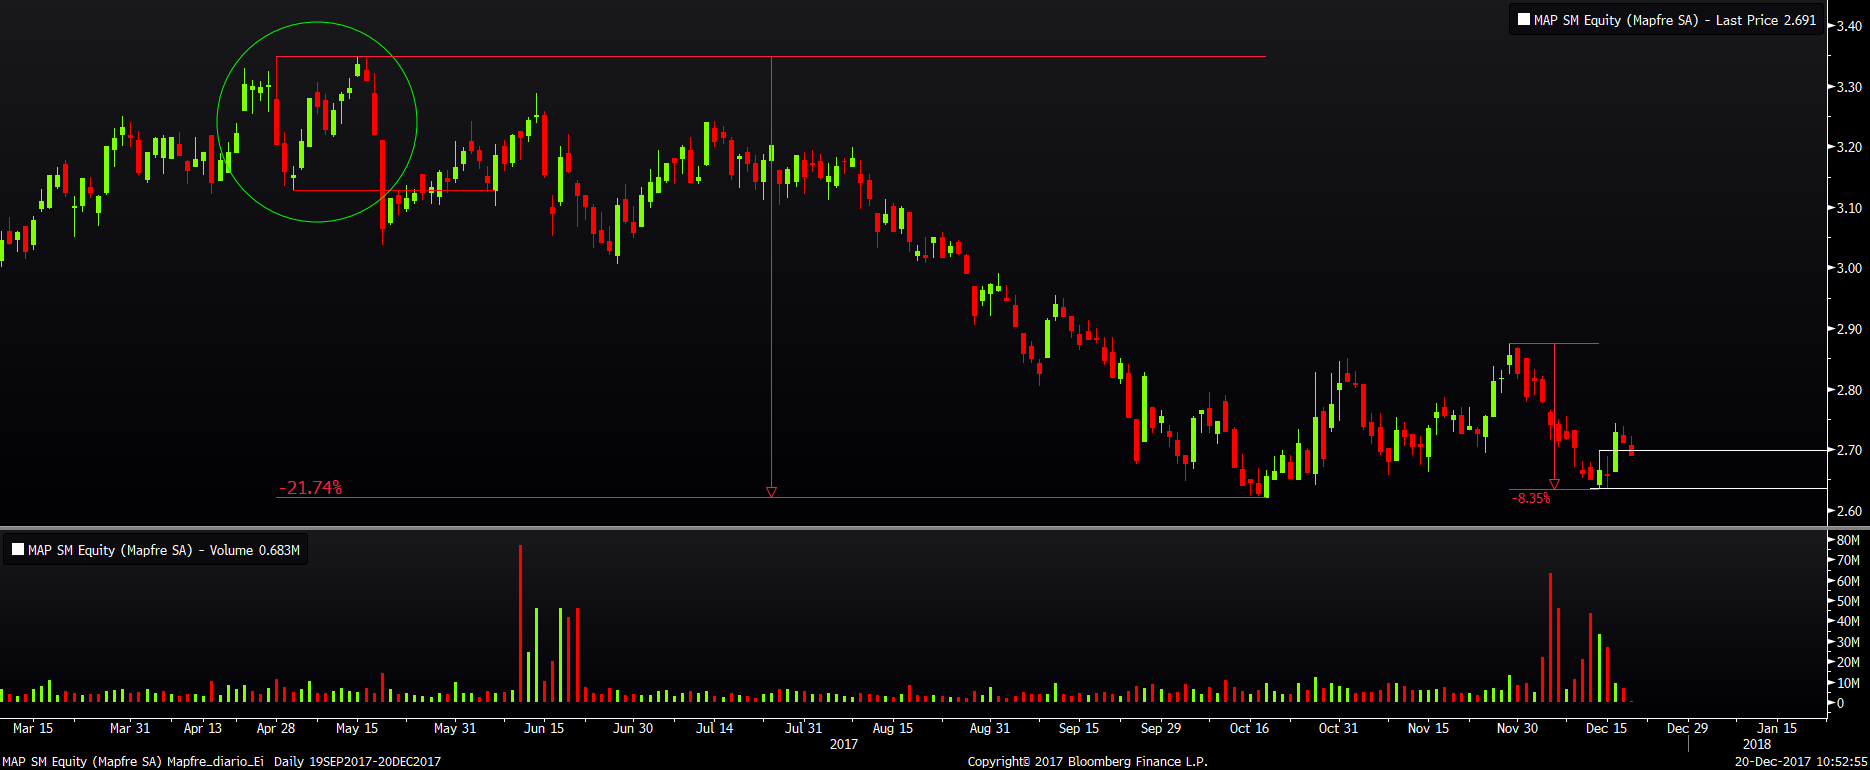This screenshot has height=770, width=1870.
Task: Click the 3.40 price axis label
Action: pos(1849,26)
